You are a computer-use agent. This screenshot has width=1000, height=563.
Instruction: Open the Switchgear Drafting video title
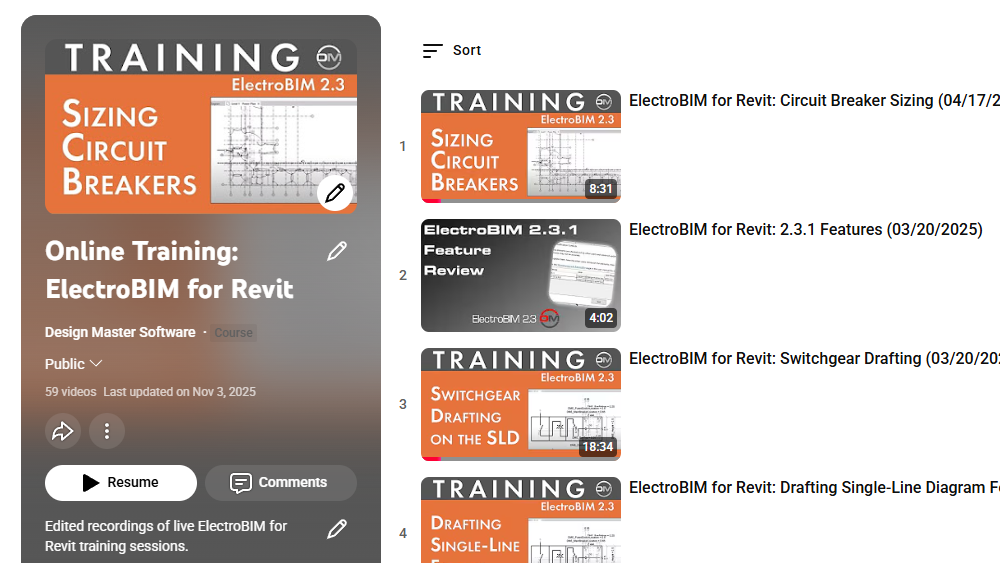814,358
